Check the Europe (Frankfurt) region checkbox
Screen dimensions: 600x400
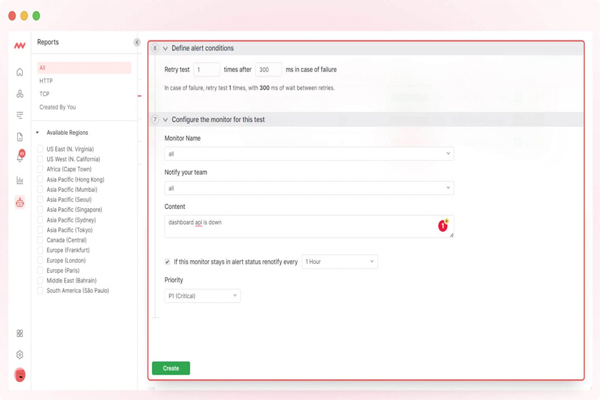(41, 250)
